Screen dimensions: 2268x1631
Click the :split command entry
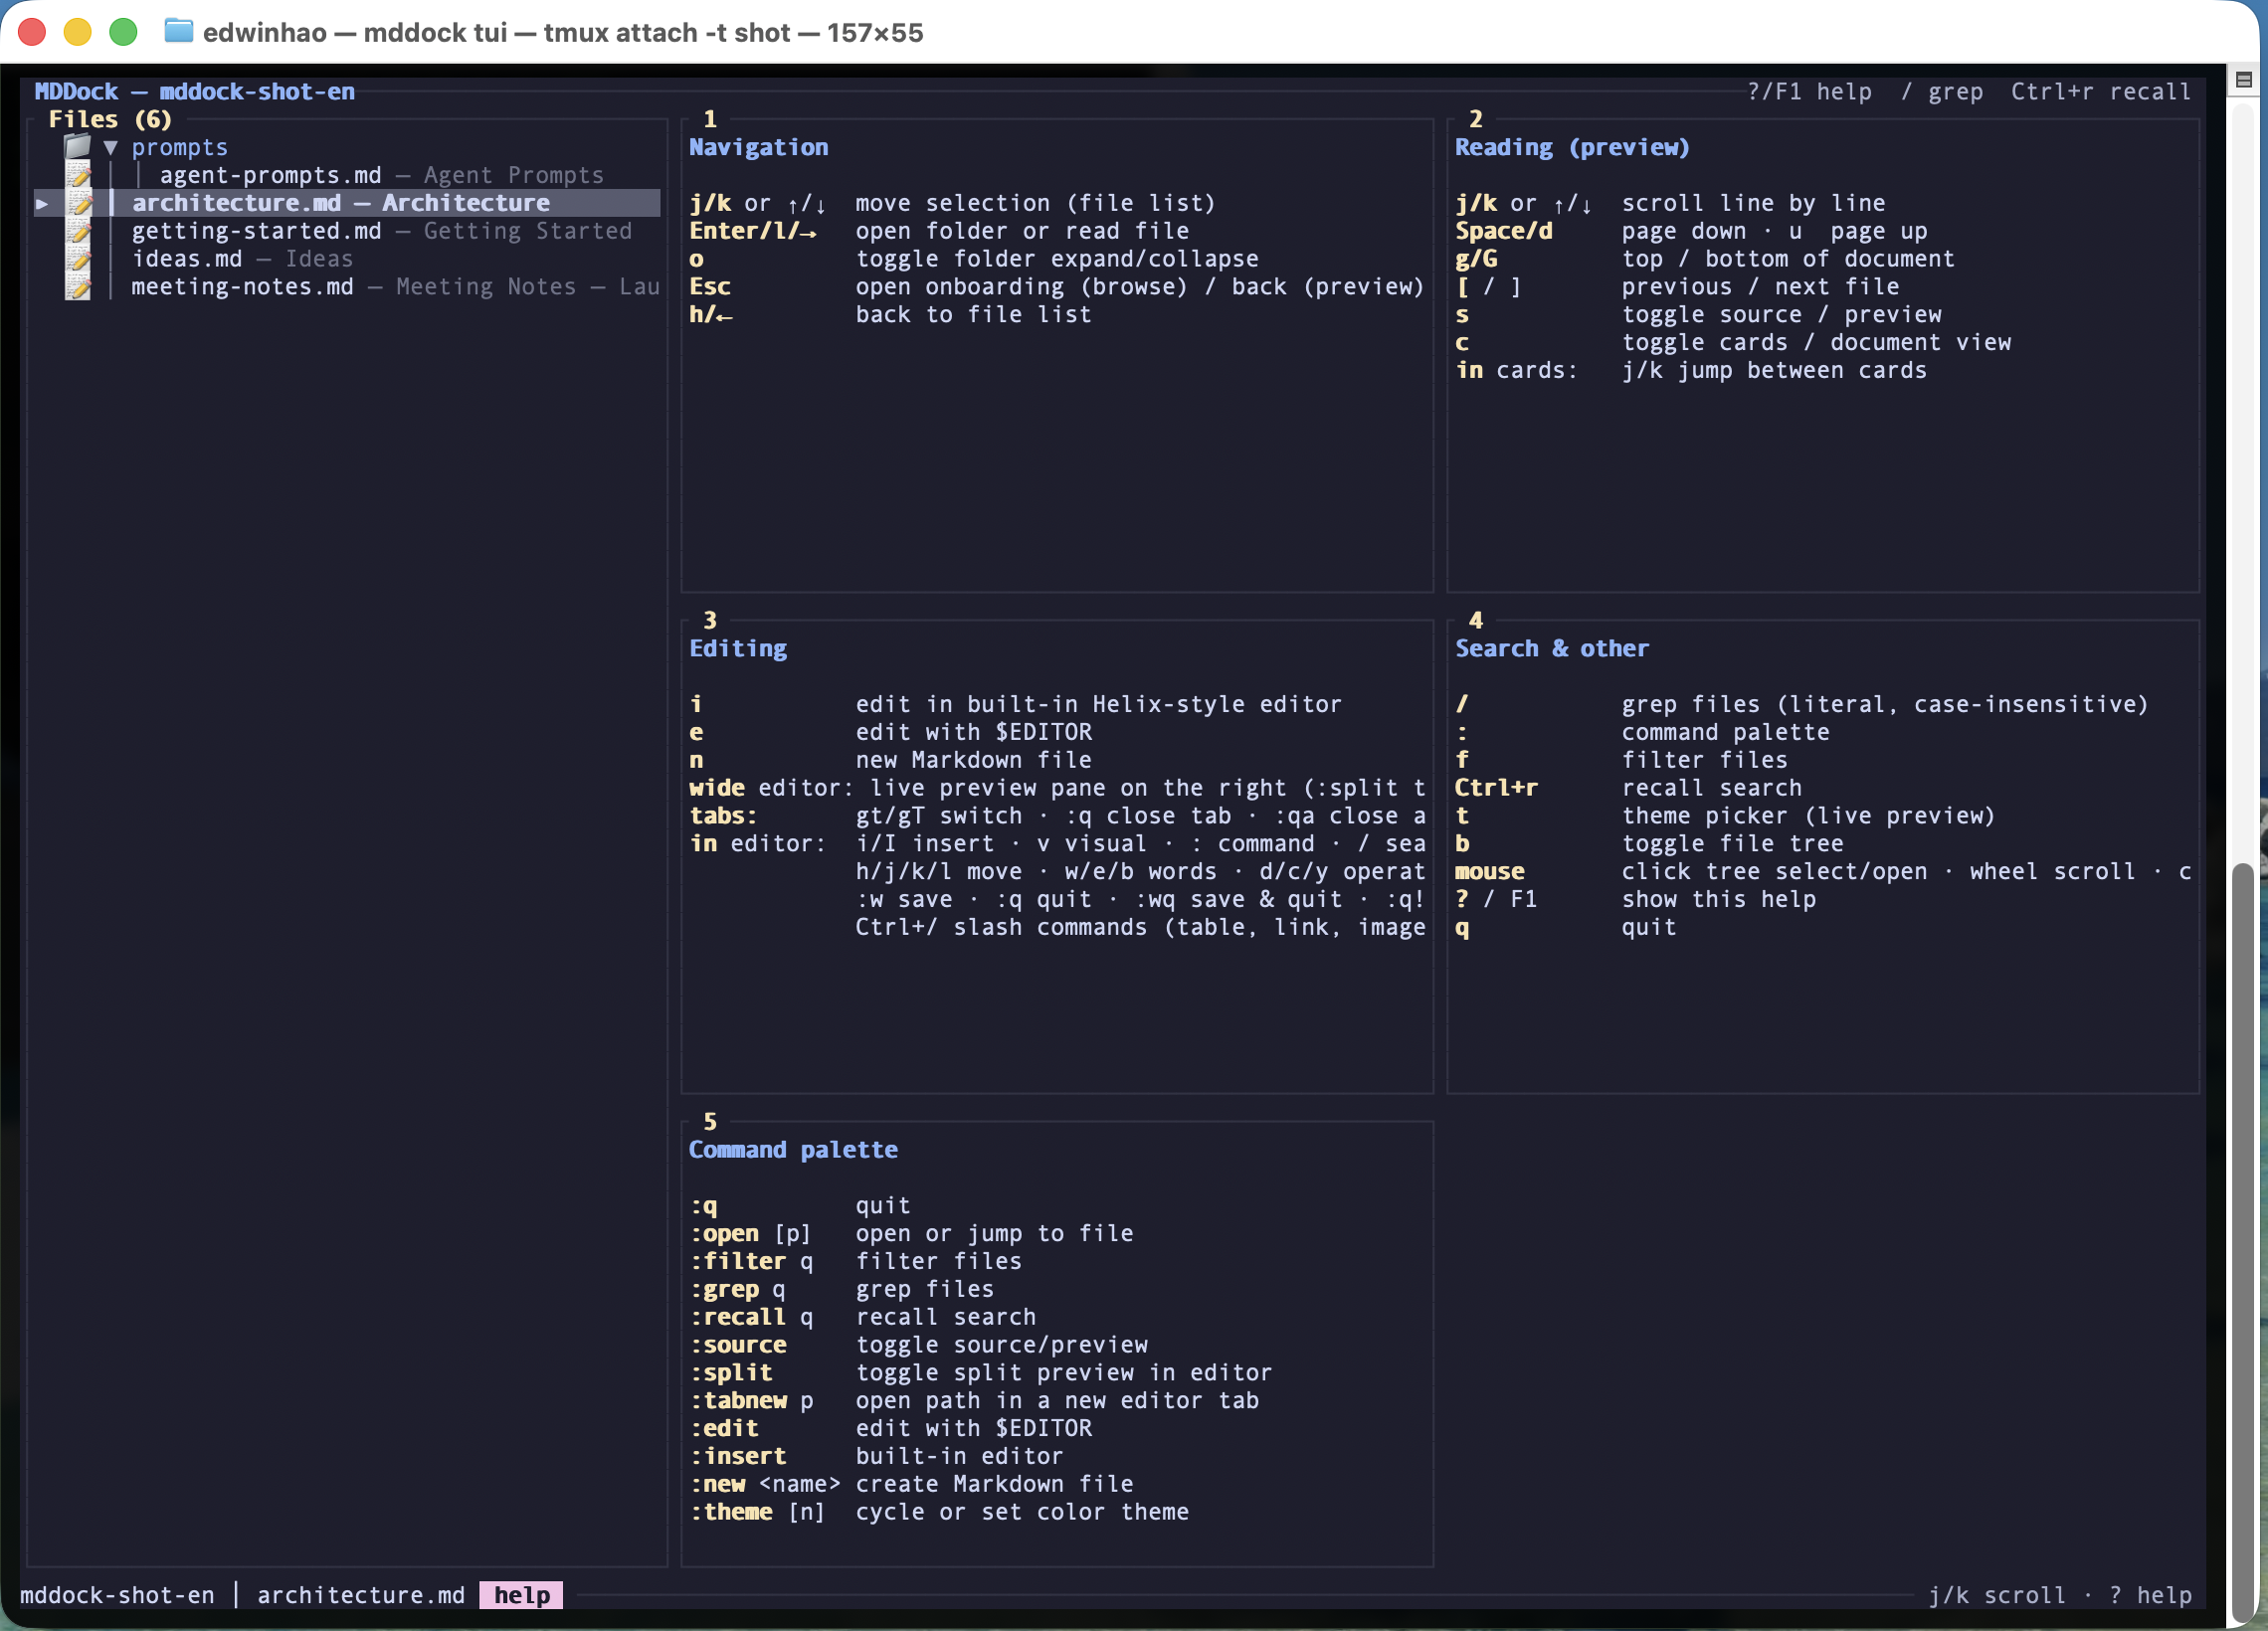click(x=980, y=1373)
